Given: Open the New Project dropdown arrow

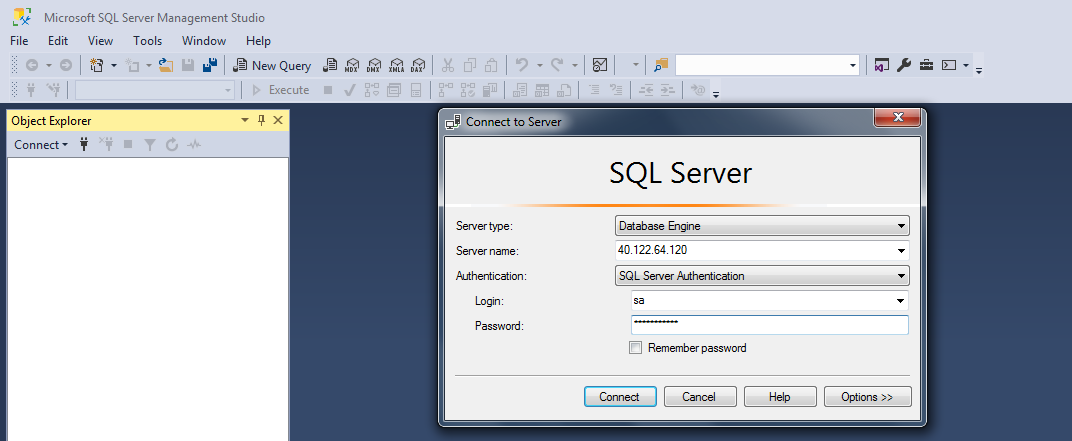Looking at the screenshot, I should pos(113,66).
